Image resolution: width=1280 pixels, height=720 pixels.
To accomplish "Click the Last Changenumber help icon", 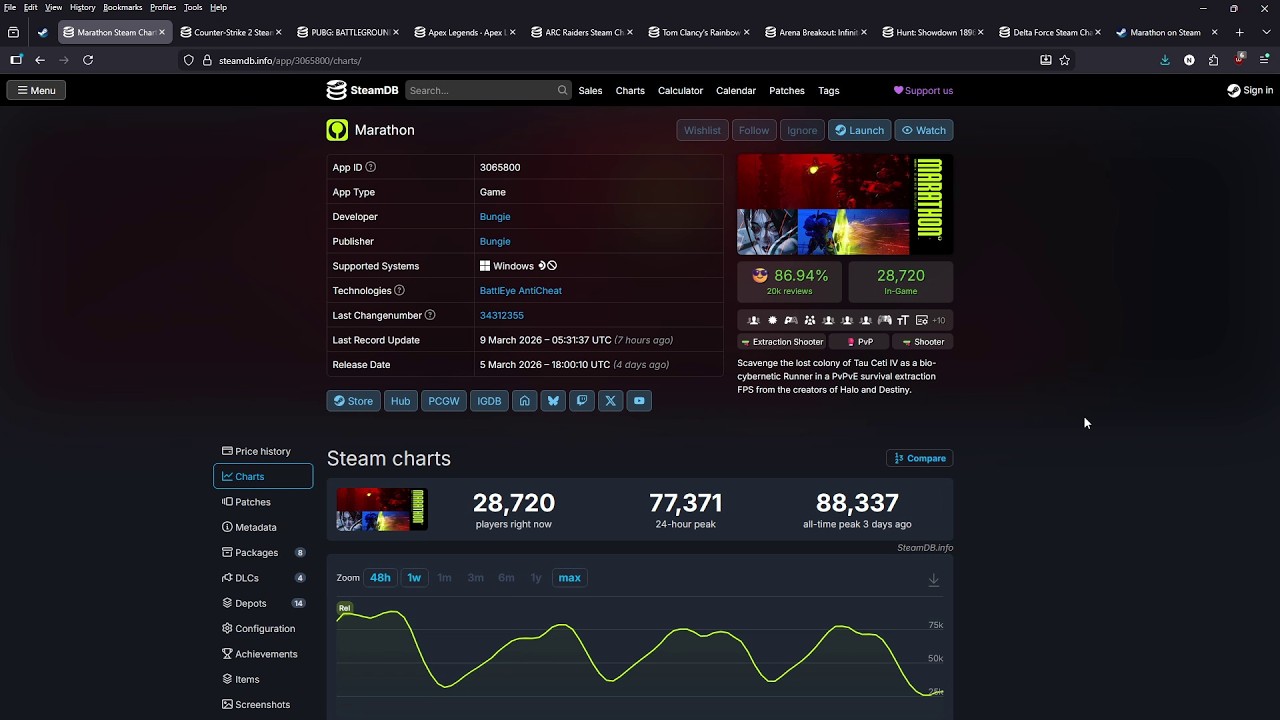I will [x=430, y=315].
